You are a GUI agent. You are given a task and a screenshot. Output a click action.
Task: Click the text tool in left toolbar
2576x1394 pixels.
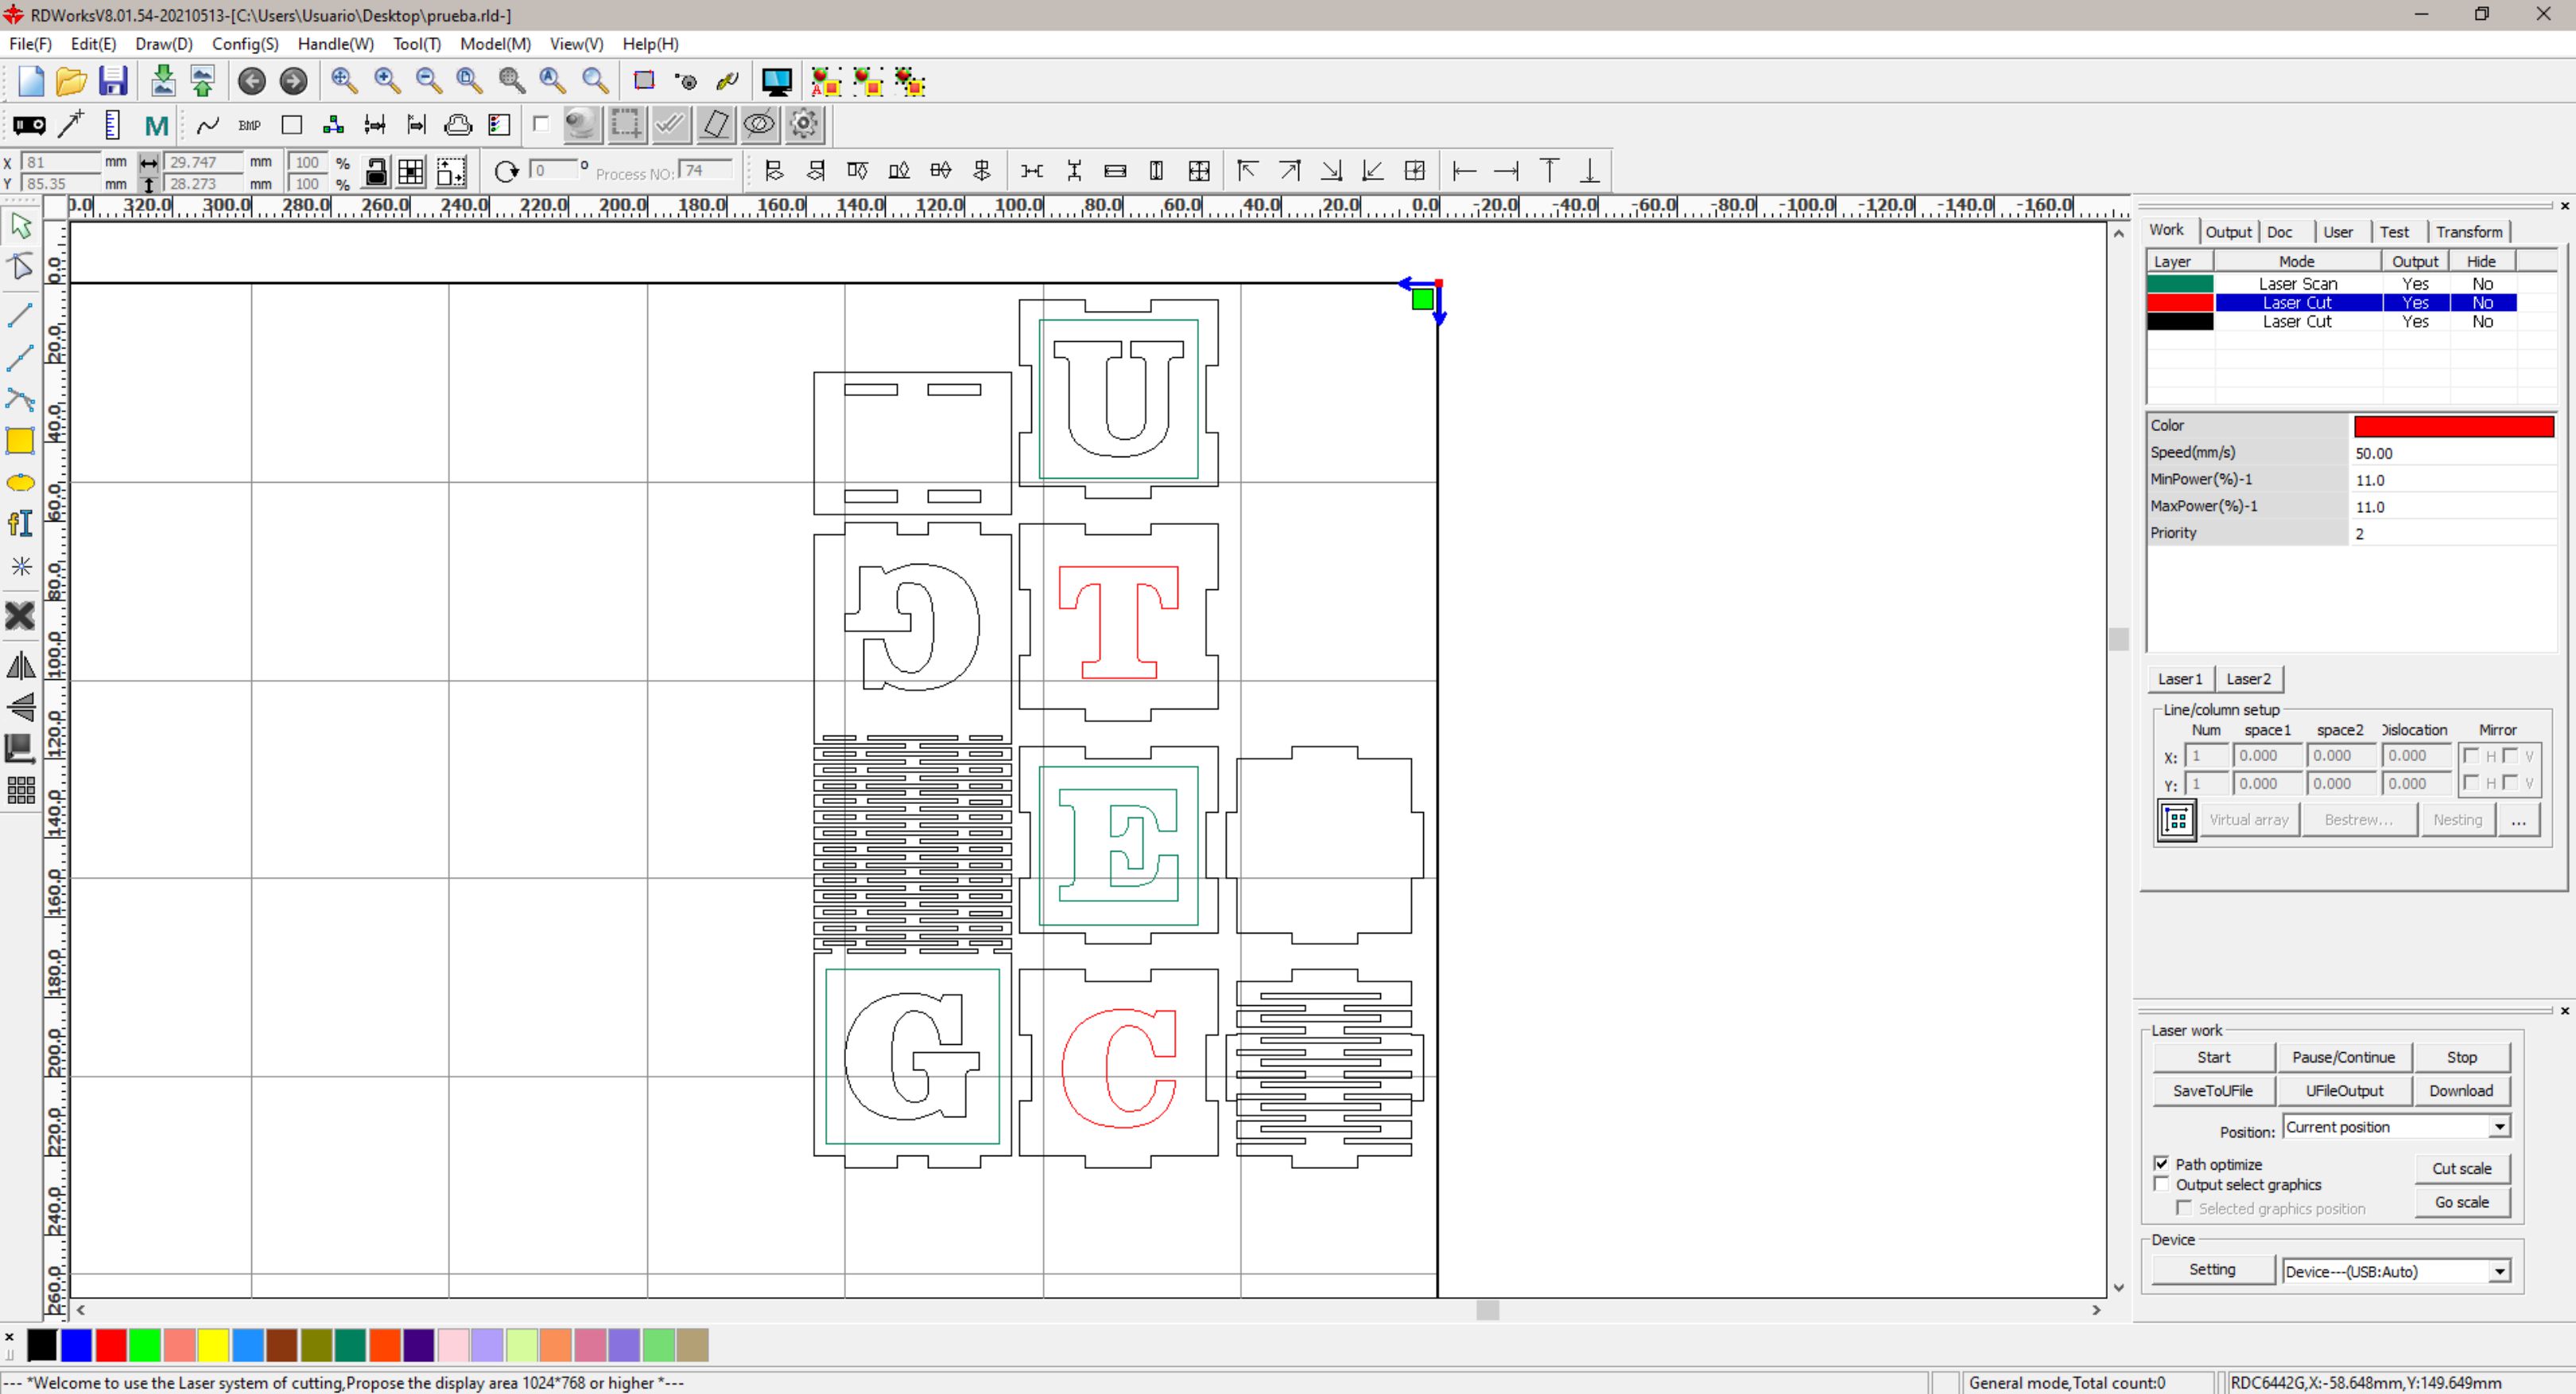tap(20, 524)
